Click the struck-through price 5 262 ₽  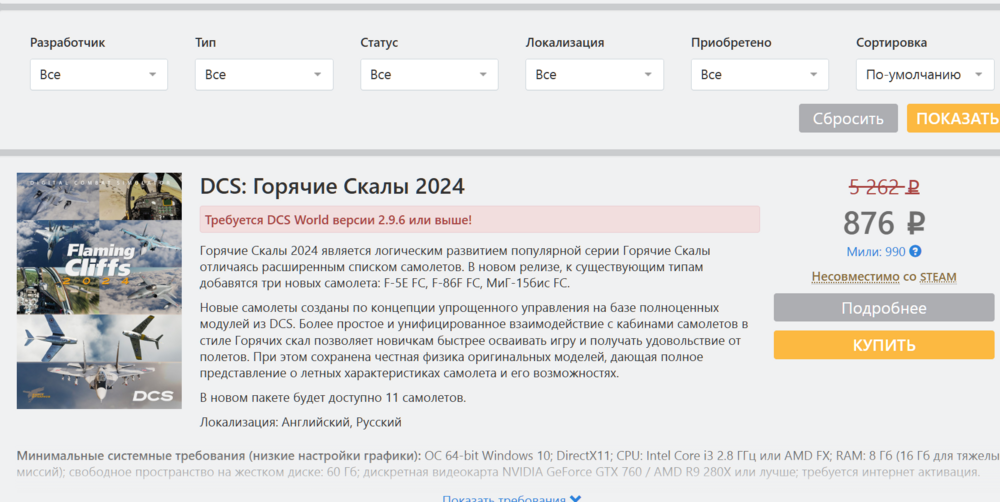[884, 187]
